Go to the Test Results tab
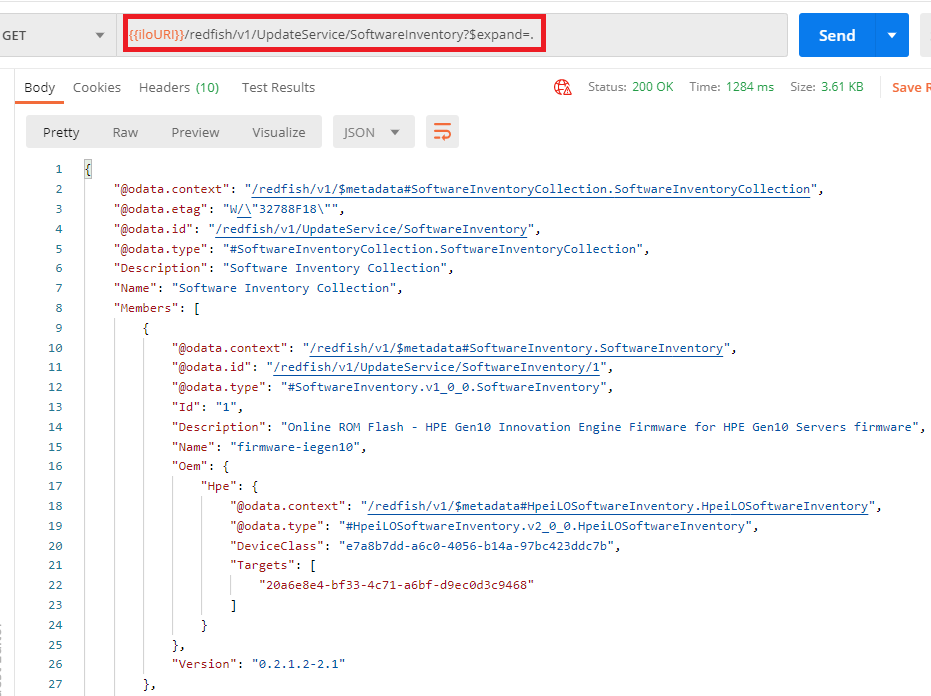Image resolution: width=931 pixels, height=696 pixels. pyautogui.click(x=278, y=87)
